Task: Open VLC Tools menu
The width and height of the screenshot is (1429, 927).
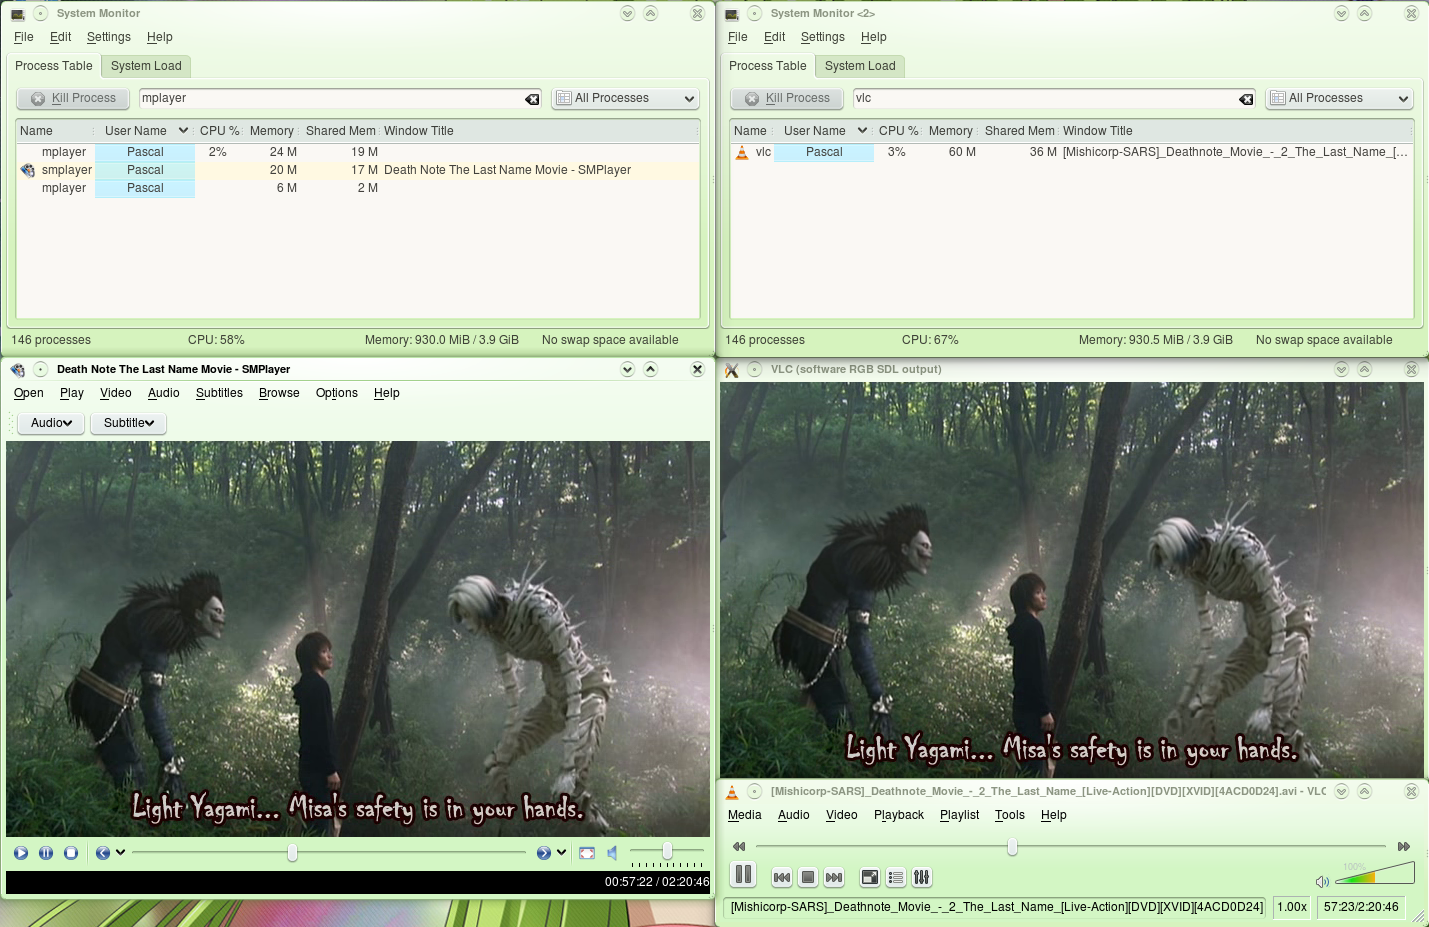Action: pos(1010,815)
